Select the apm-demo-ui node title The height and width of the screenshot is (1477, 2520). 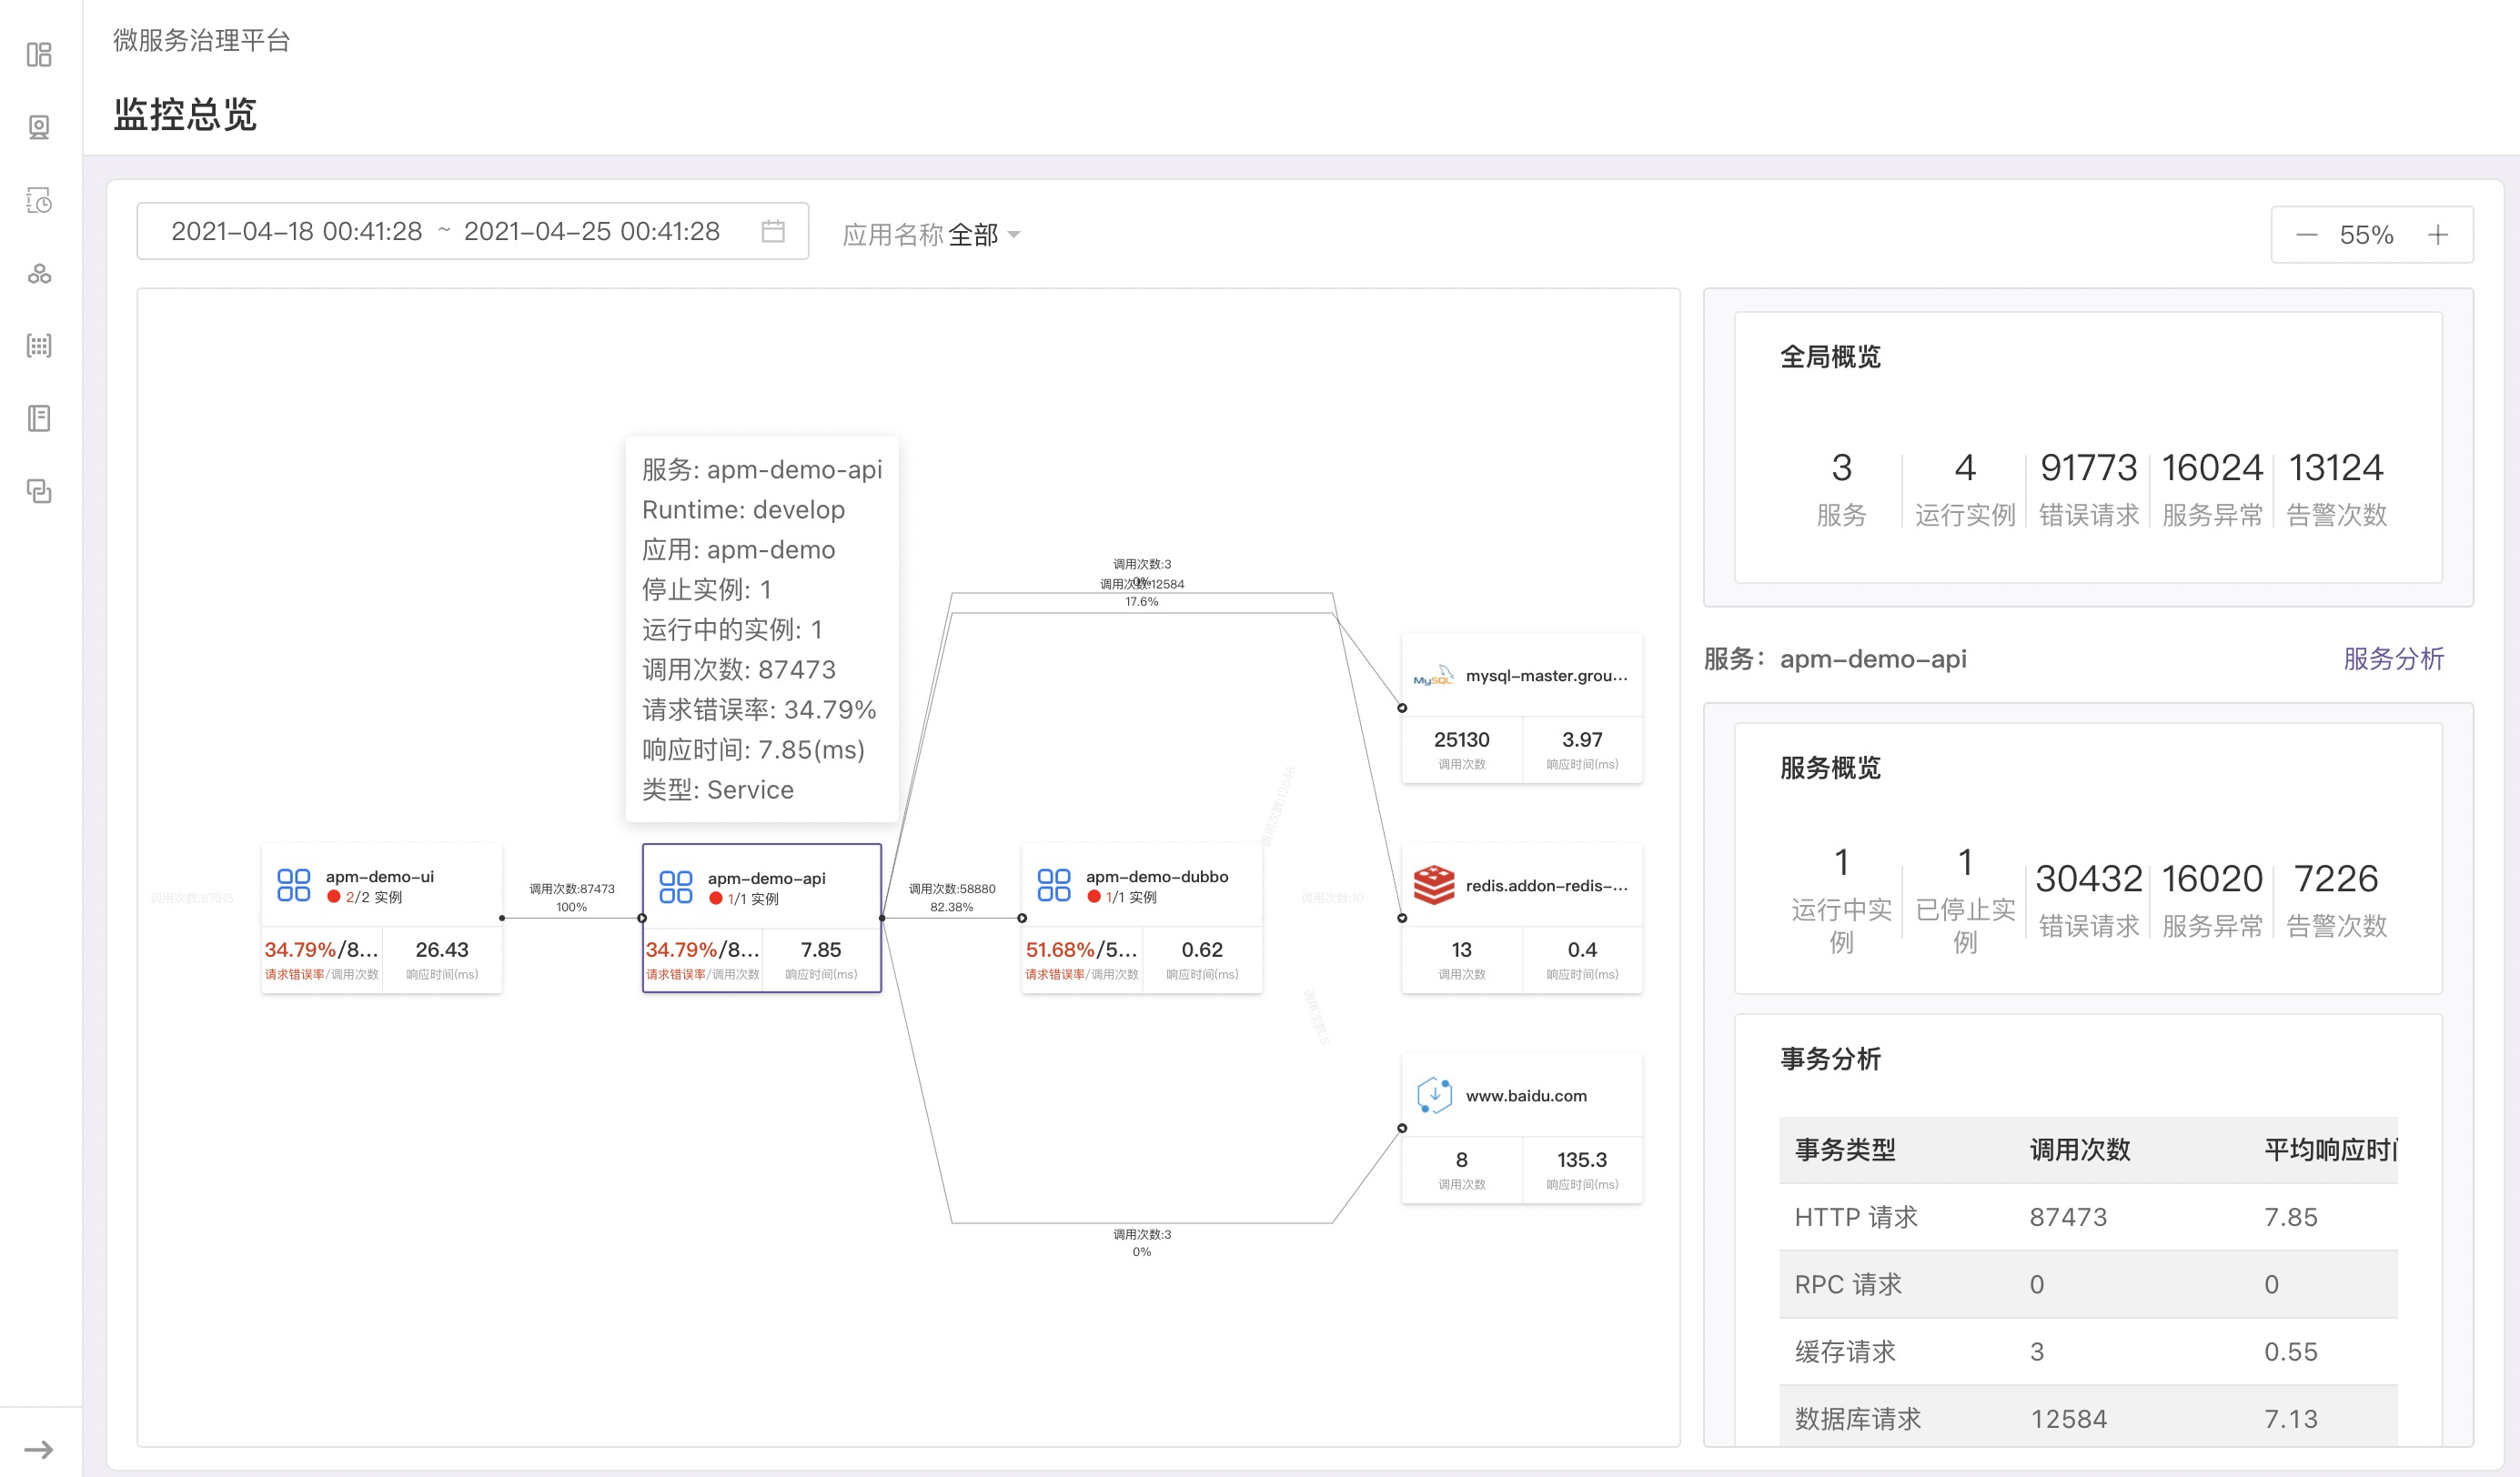[380, 876]
